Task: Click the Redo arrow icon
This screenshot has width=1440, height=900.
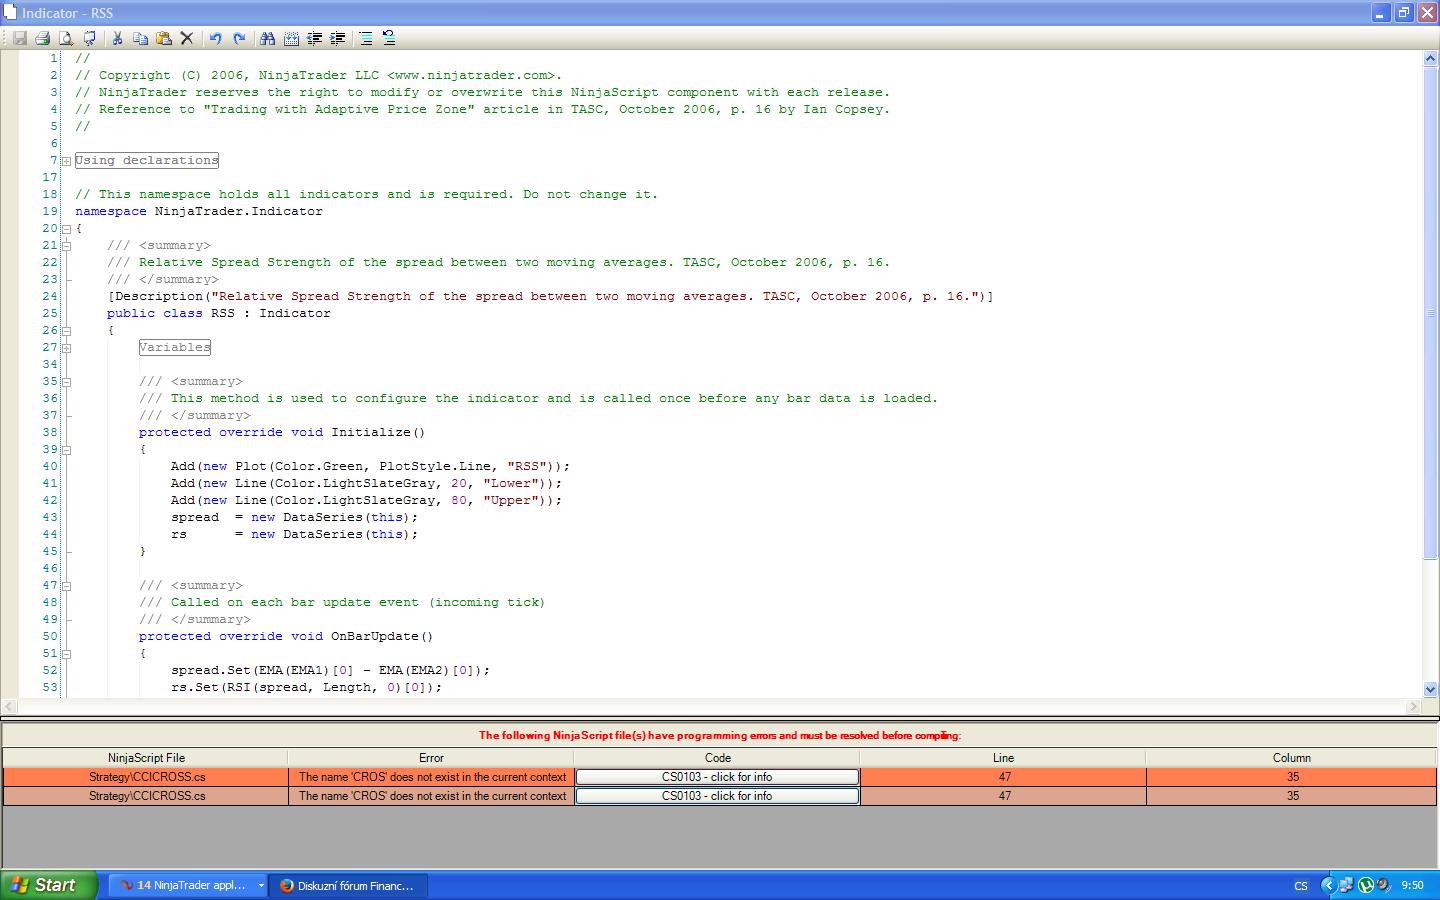Action: point(239,38)
